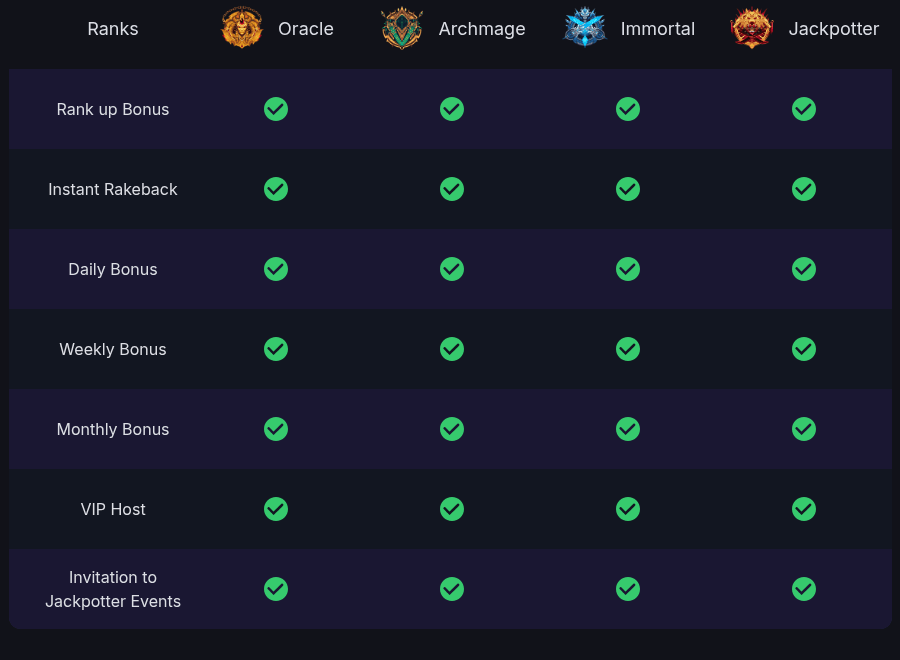900x660 pixels.
Task: Click the Jackpotter rank badge icon
Action: click(x=752, y=28)
